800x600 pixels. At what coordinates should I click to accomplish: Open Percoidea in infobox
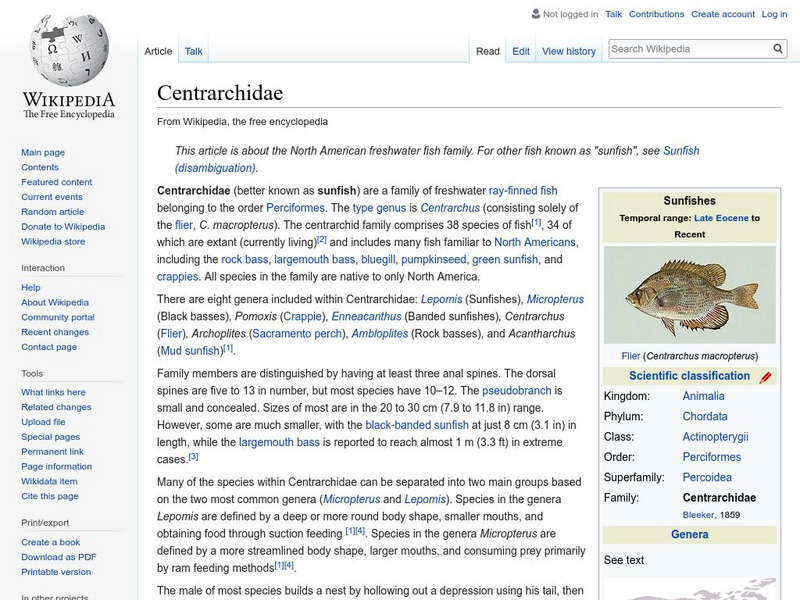(707, 478)
